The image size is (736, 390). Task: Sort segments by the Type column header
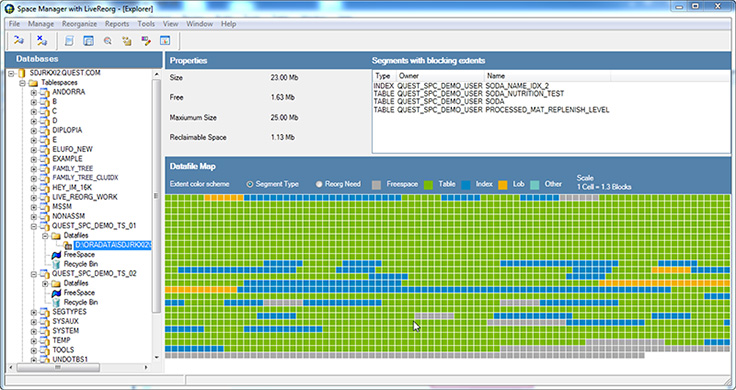(384, 76)
